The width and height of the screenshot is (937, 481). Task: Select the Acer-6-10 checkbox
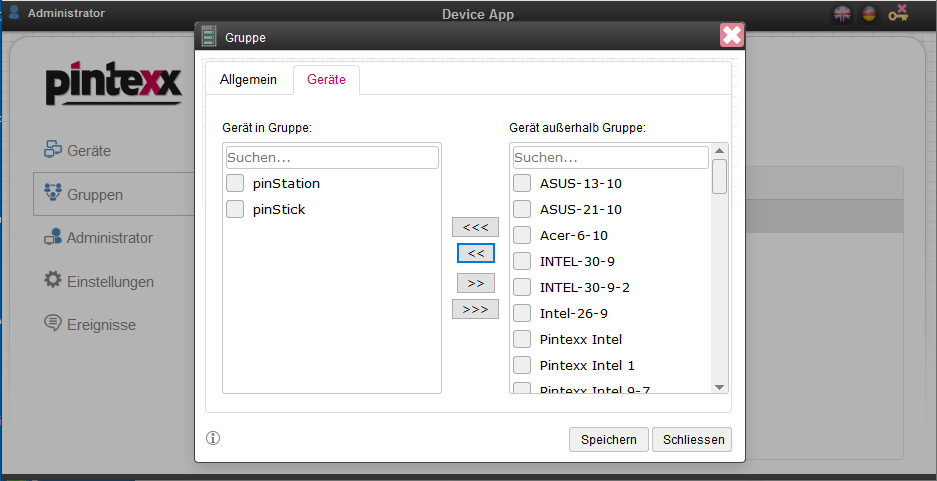pos(522,235)
